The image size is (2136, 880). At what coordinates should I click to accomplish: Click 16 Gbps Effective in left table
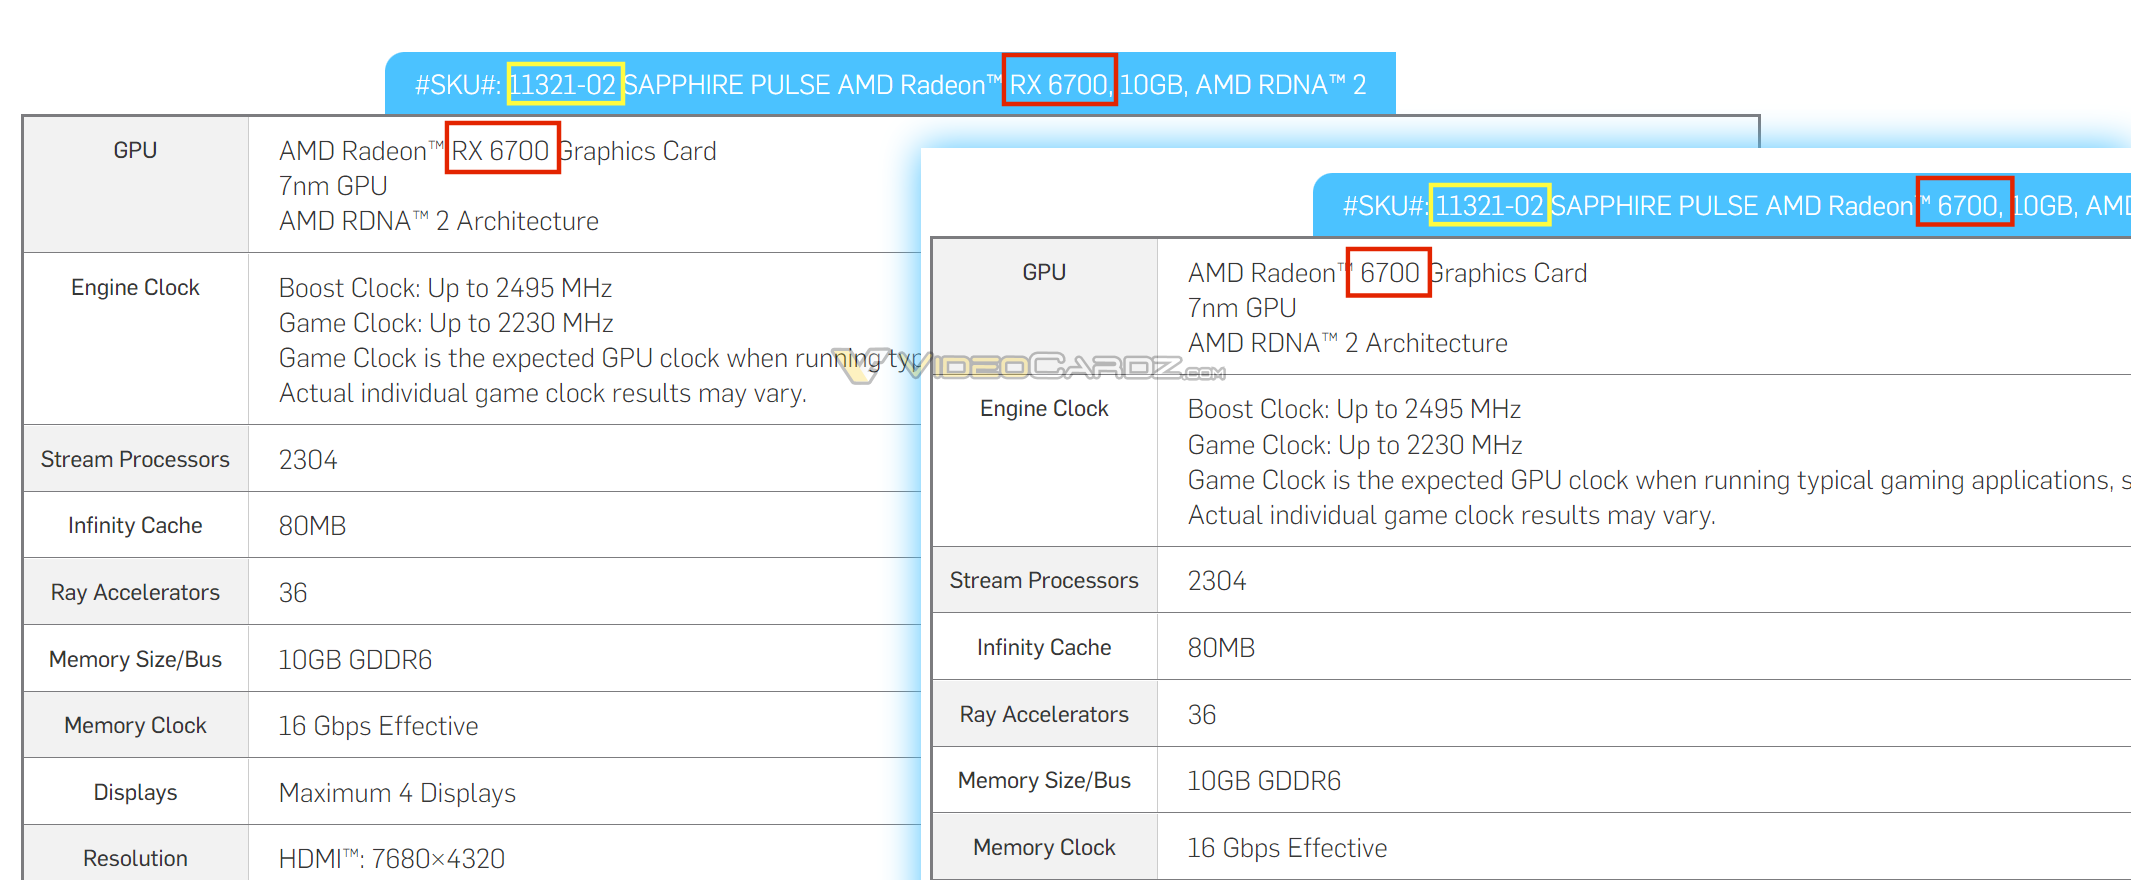[x=378, y=726]
